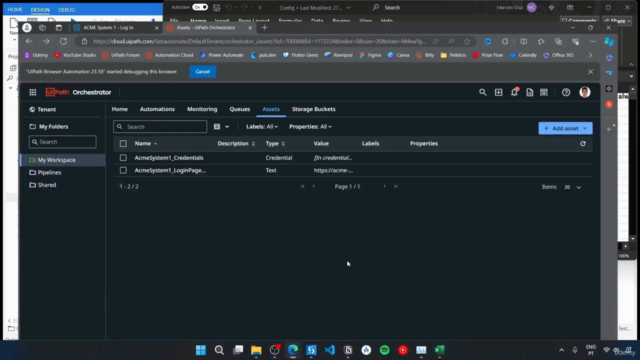Open the DEBUG ribbon tab in Studio
The width and height of the screenshot is (640, 360).
[x=67, y=9]
